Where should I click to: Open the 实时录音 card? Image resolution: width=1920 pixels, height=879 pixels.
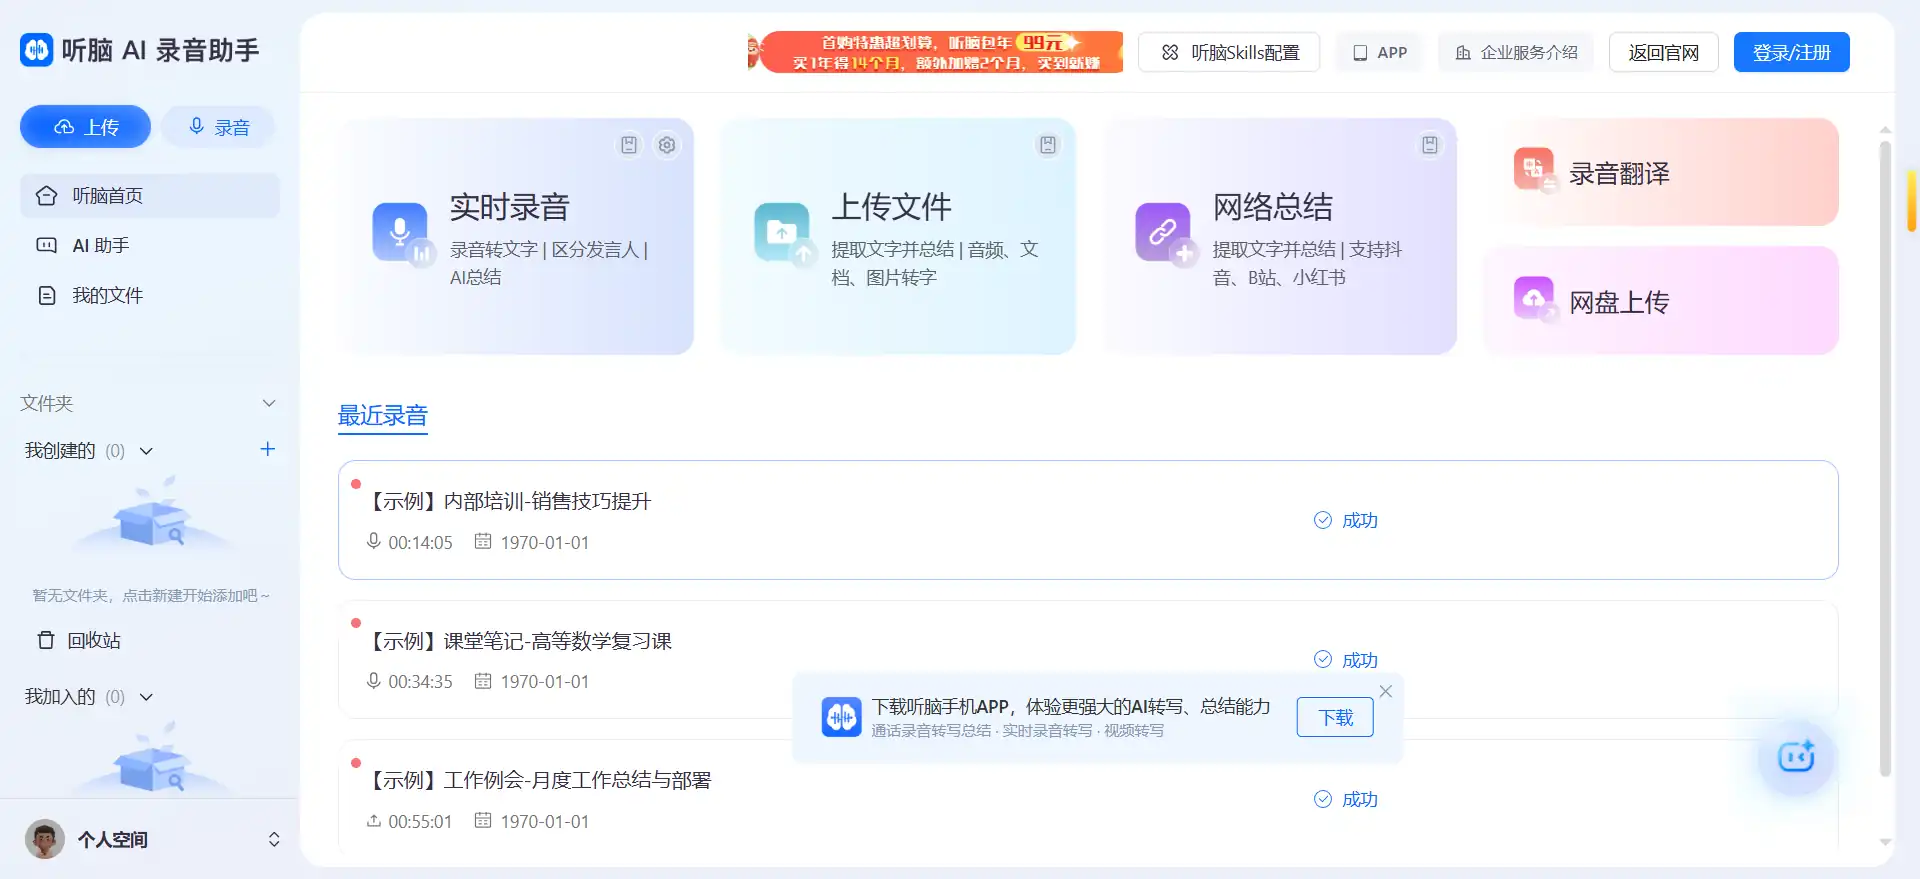[x=516, y=237]
